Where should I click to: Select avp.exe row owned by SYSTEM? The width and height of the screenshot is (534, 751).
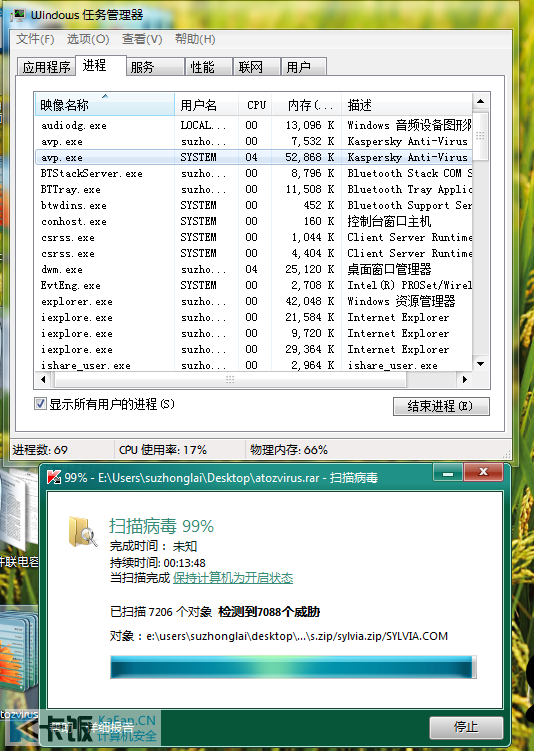253,157
